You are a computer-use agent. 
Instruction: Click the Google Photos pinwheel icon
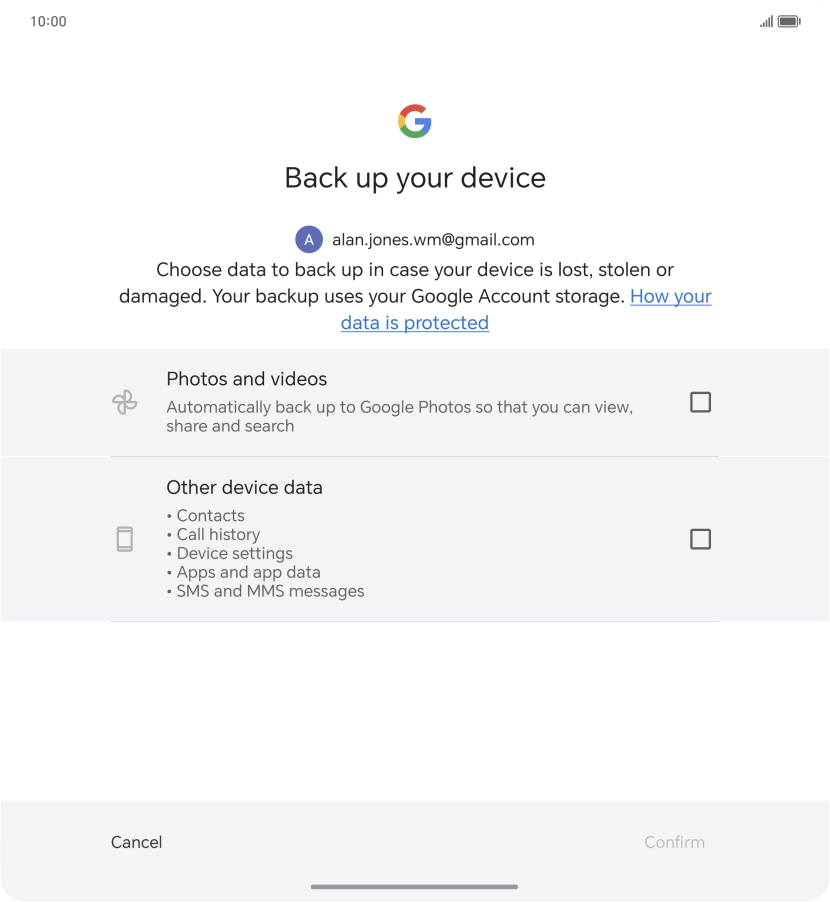click(x=125, y=403)
